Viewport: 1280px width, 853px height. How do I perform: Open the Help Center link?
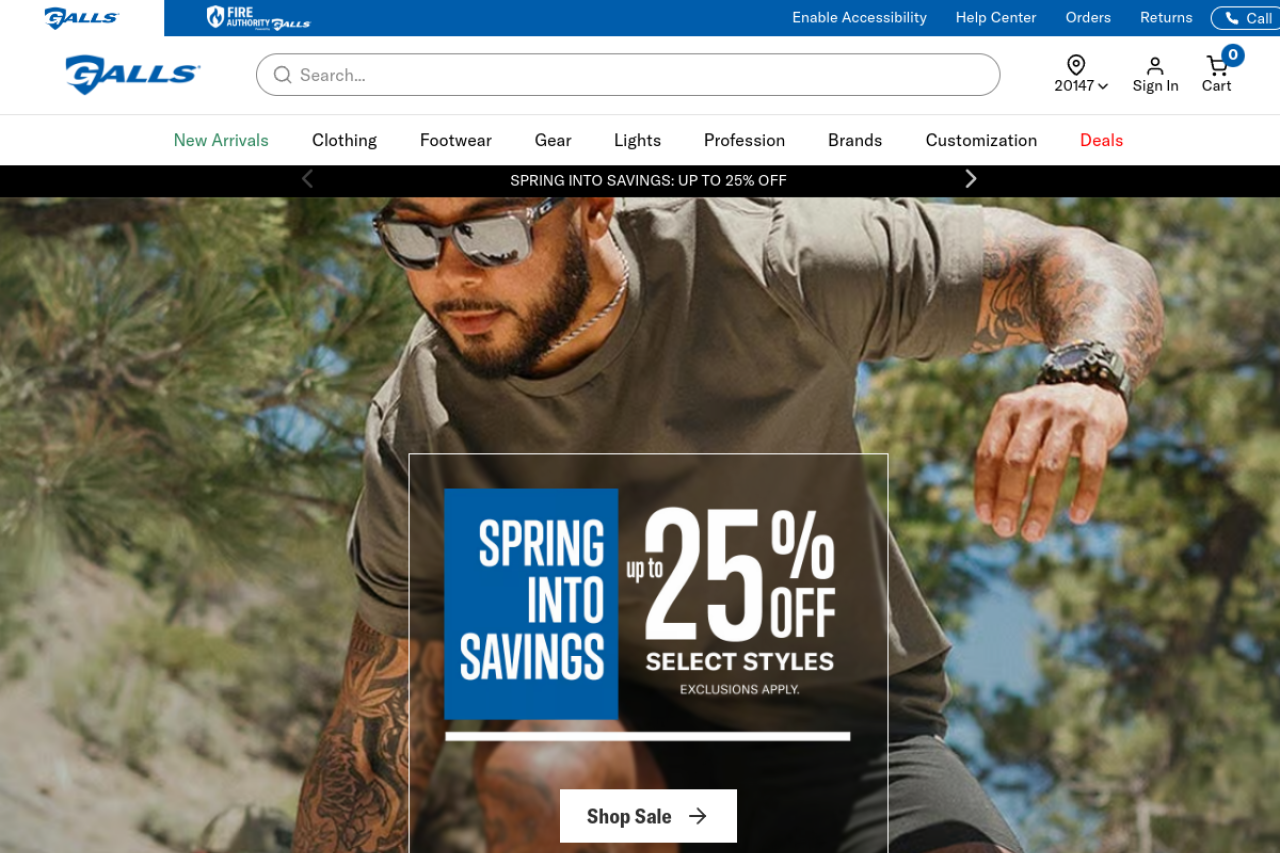pos(996,18)
